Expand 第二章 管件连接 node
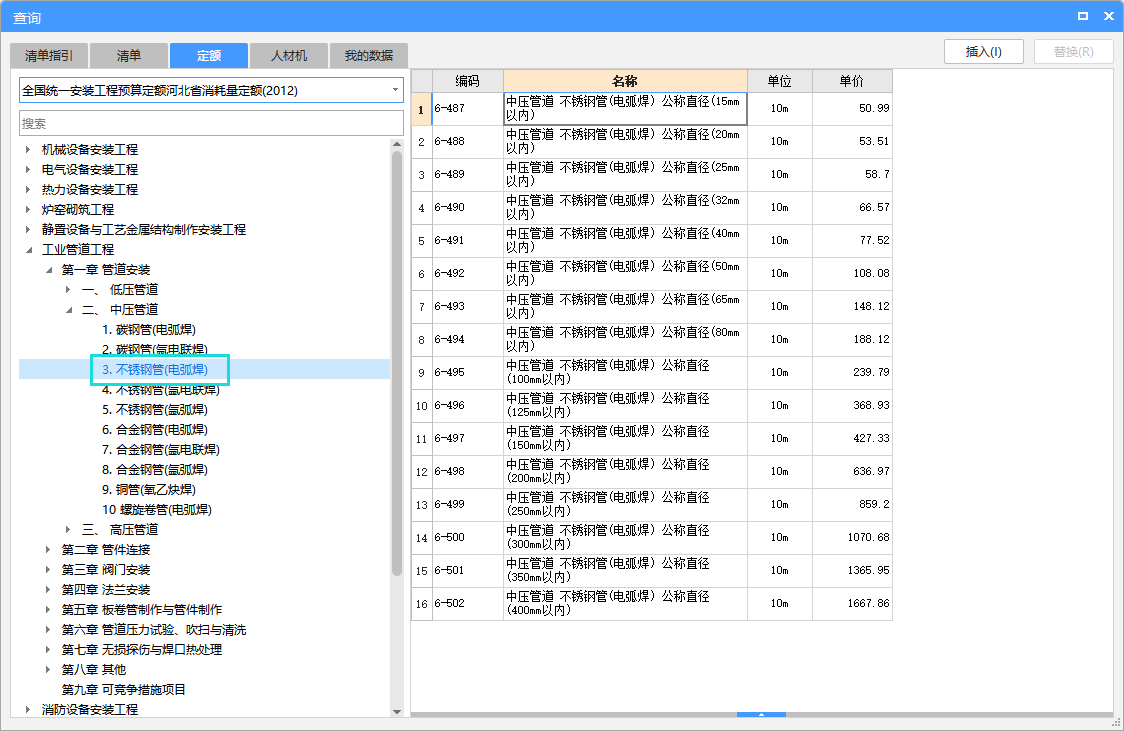 (x=48, y=550)
